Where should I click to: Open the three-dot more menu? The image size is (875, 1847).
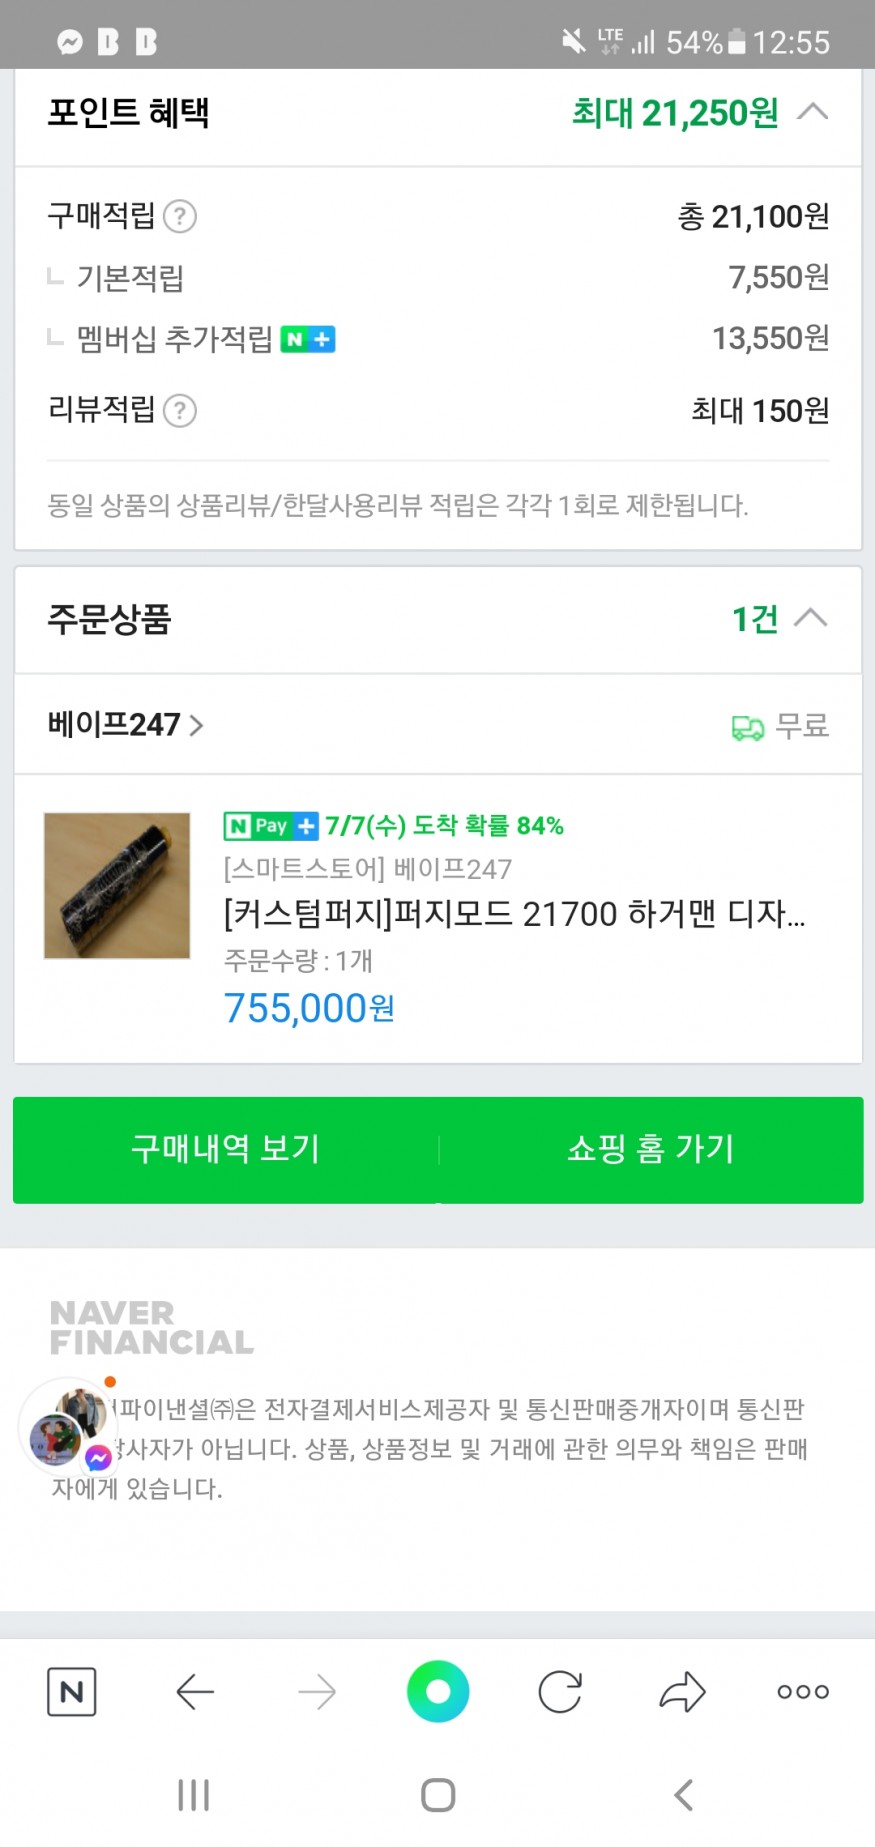pos(803,1692)
